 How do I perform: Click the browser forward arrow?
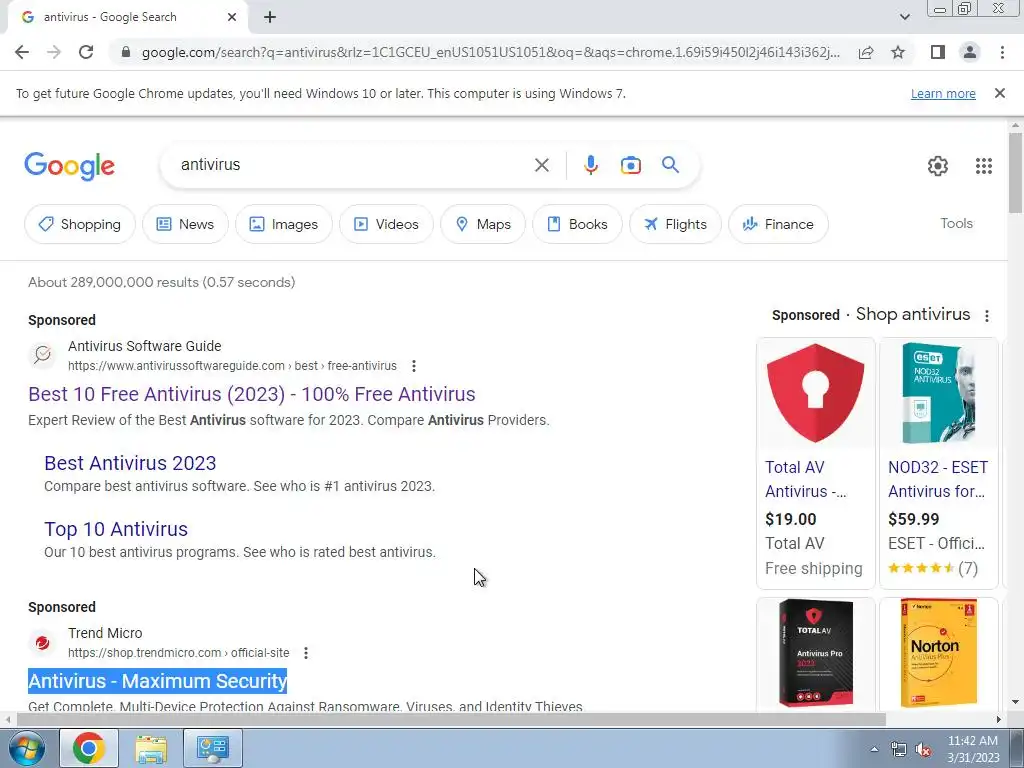pyautogui.click(x=54, y=52)
